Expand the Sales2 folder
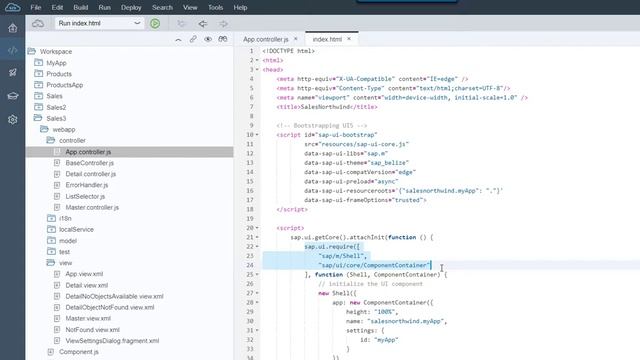Screen dimensions: 640x360 (x=38, y=107)
